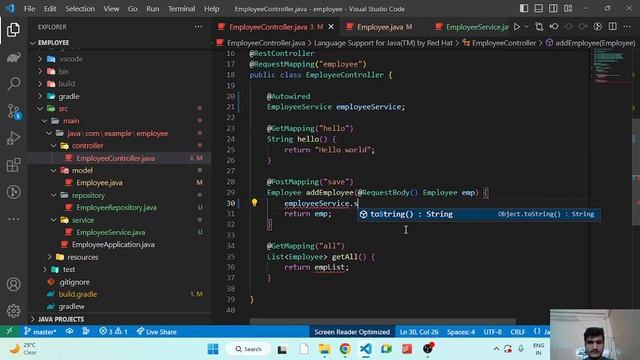Toggle the bottom panel layout icon
This screenshot has width=640, height=360.
(539, 9)
